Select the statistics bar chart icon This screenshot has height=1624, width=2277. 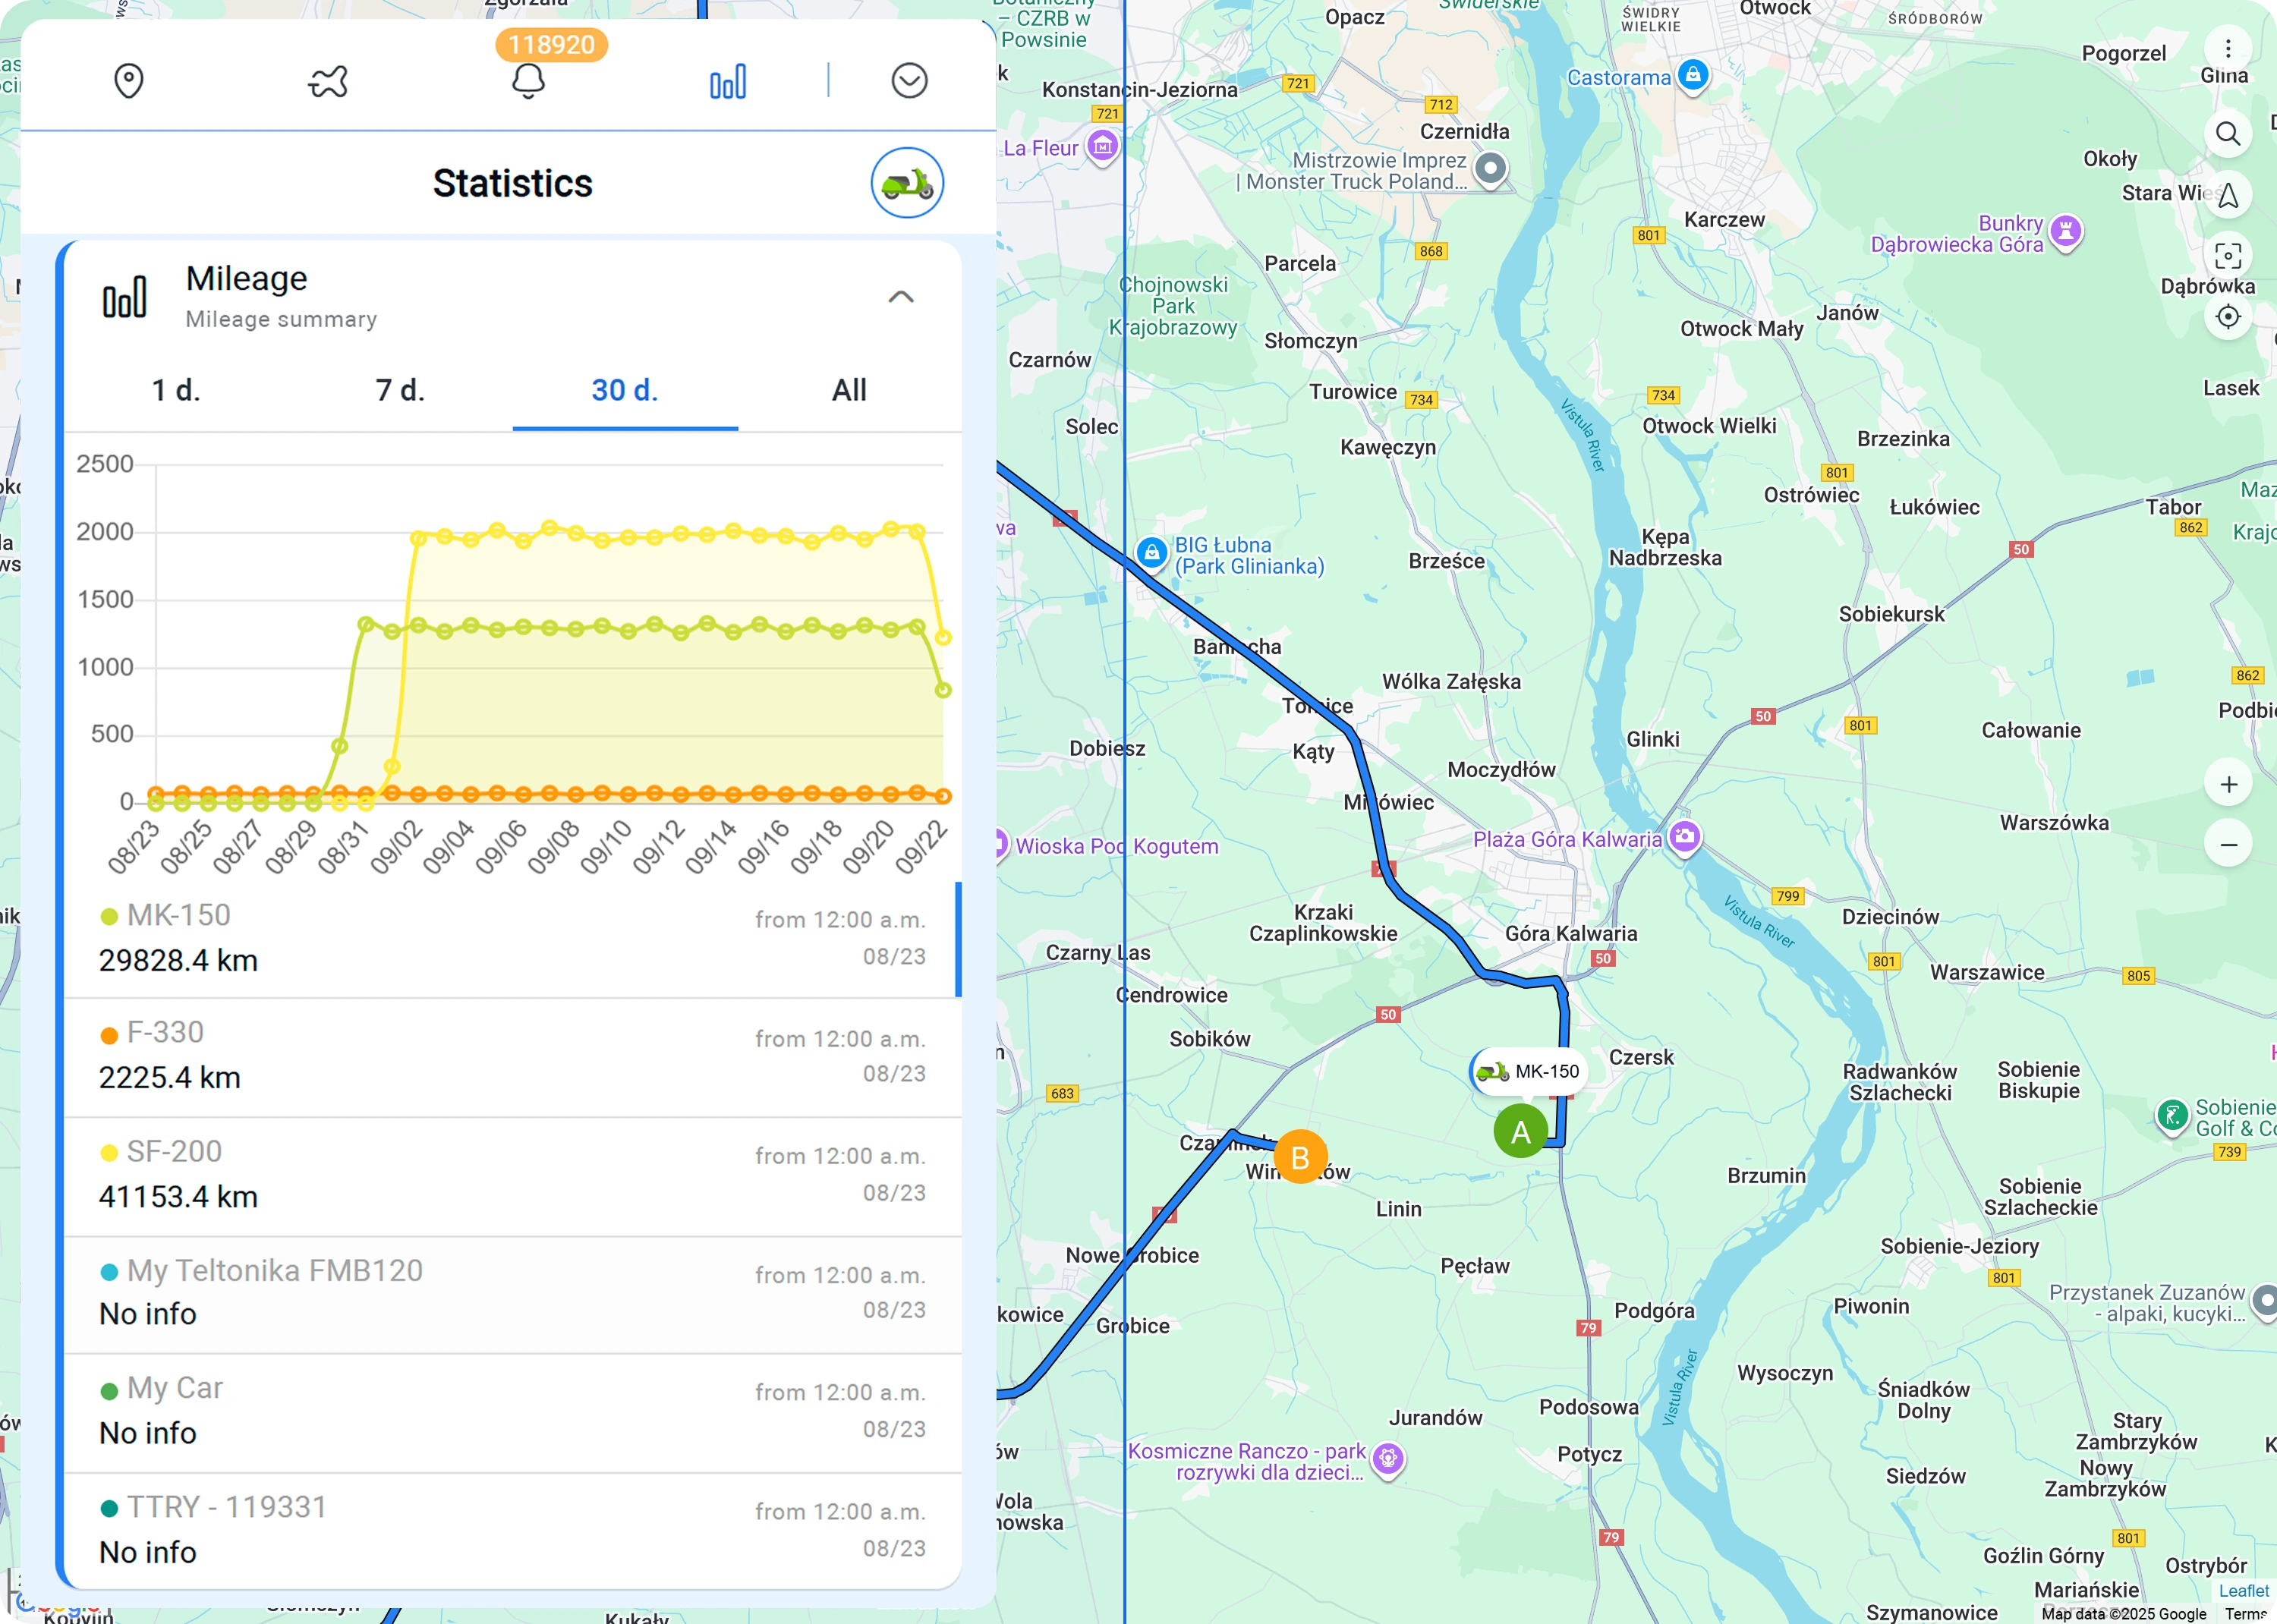click(727, 81)
